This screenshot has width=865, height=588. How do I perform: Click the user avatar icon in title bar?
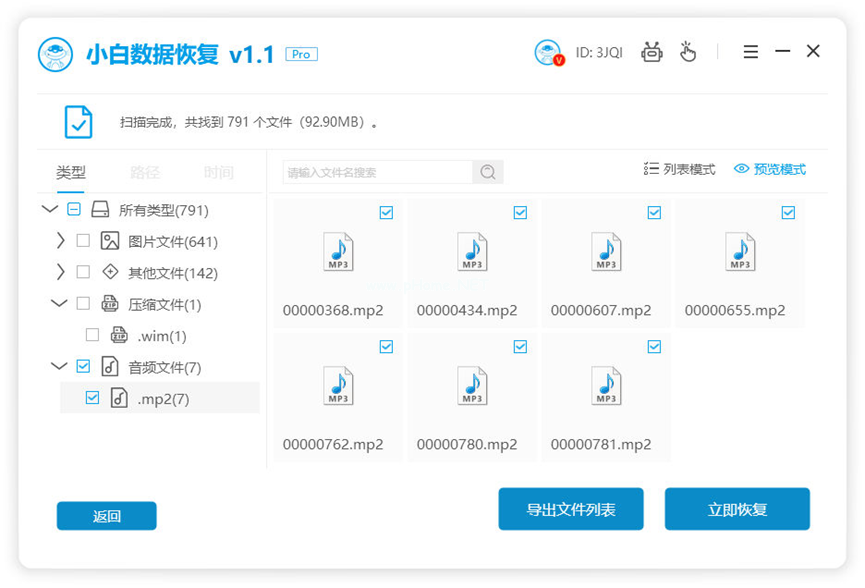548,51
